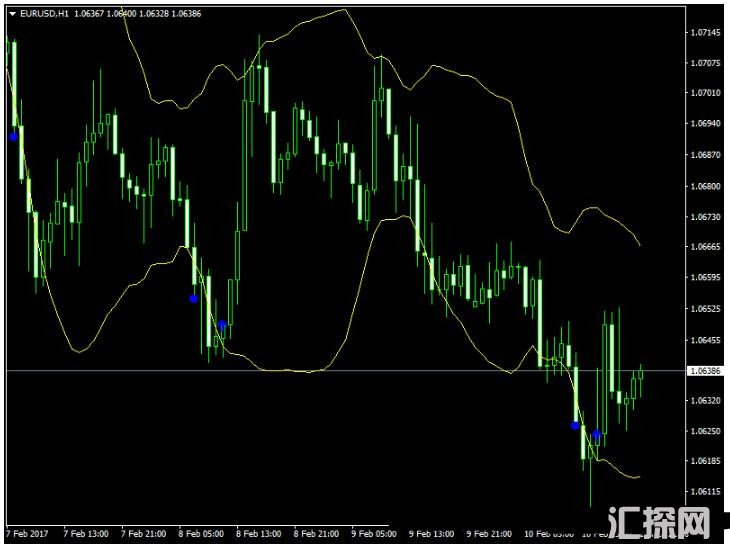
Task: Click the 8 Feb 21:00 time label
Action: 317,533
